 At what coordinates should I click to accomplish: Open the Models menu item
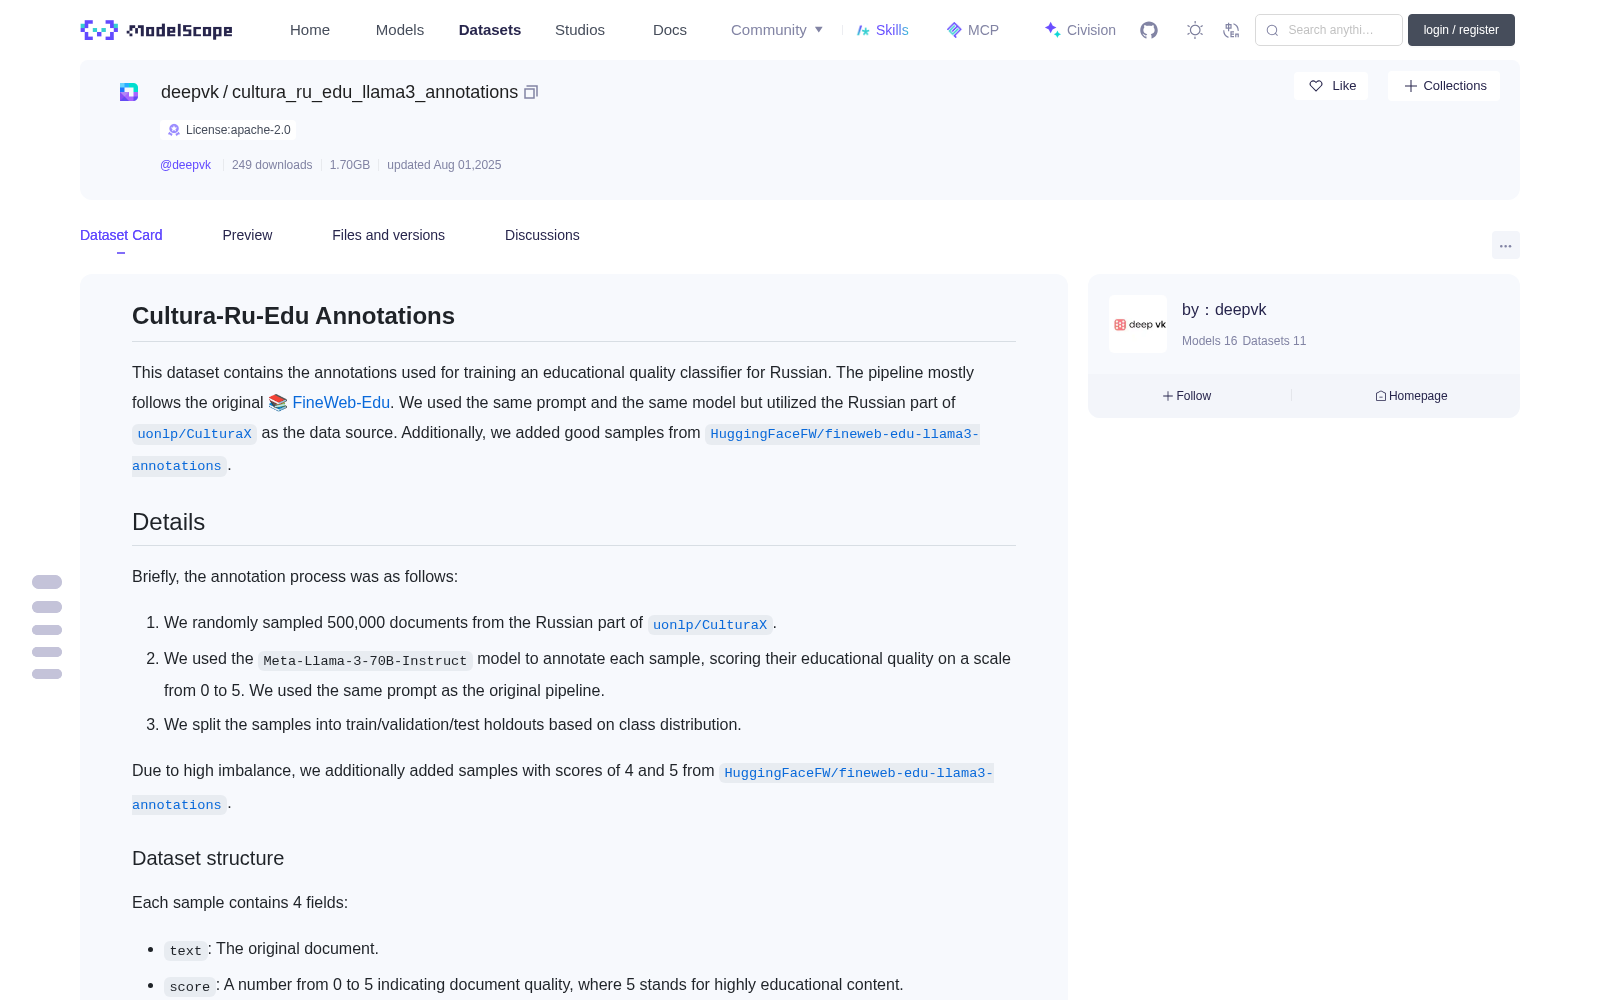400,30
